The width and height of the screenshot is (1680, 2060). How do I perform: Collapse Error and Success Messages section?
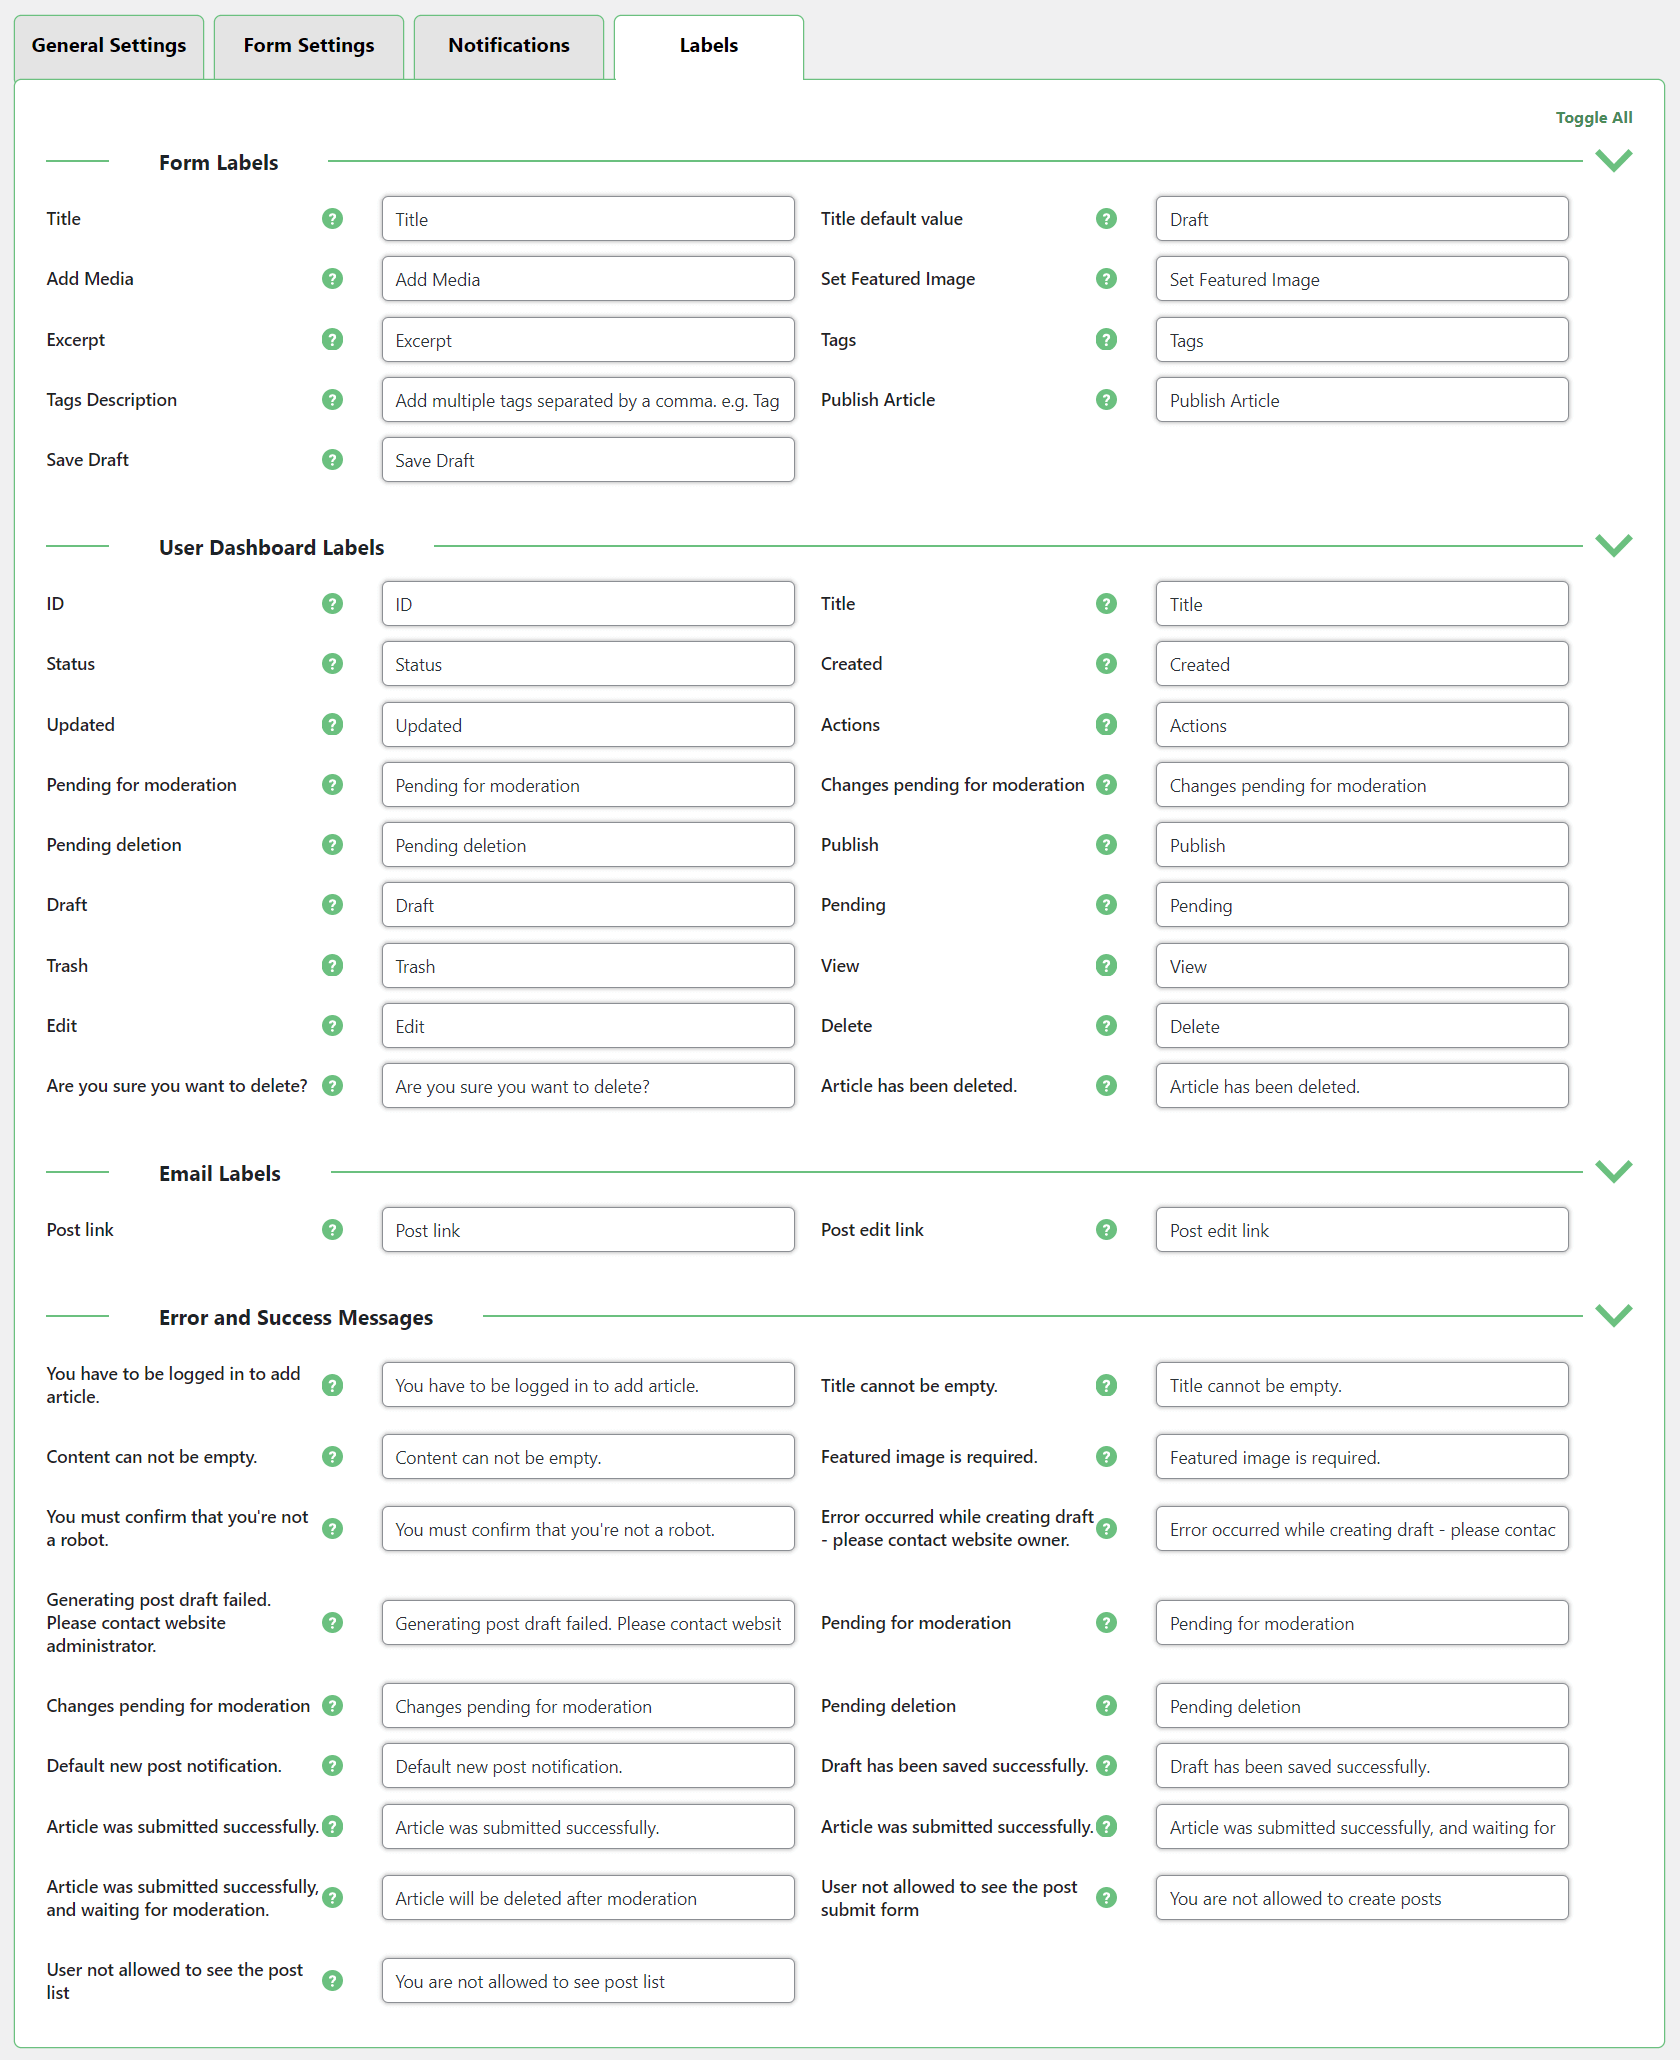1613,1316
